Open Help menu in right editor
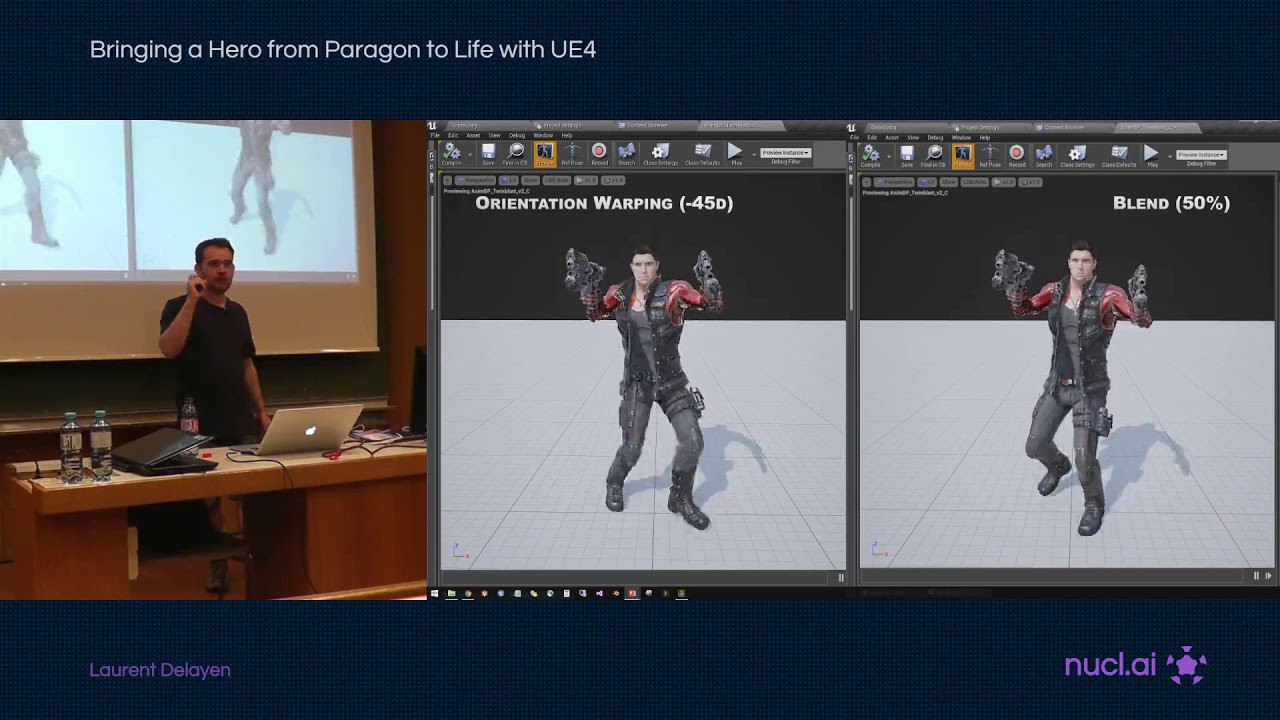The height and width of the screenshot is (720, 1280). click(984, 137)
